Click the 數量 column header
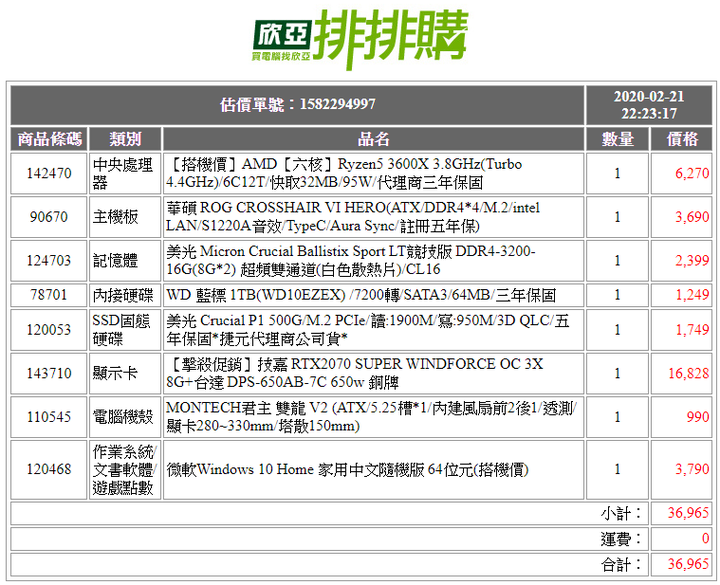This screenshot has height=585, width=720. 618,139
